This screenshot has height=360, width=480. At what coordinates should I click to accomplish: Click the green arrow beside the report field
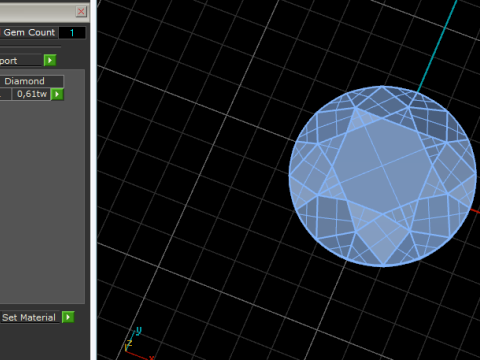click(x=50, y=60)
